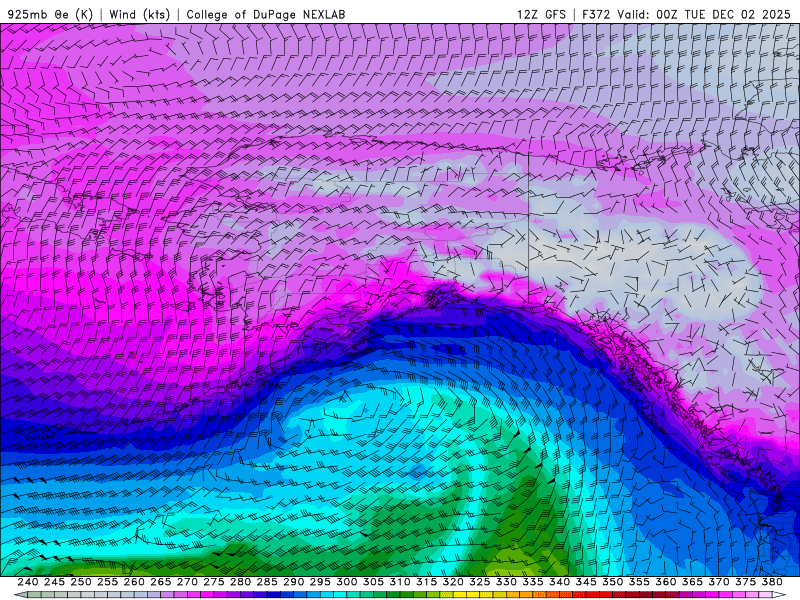The image size is (800, 600).
Task: Select the 375 value on the color scale
Action: (x=745, y=582)
